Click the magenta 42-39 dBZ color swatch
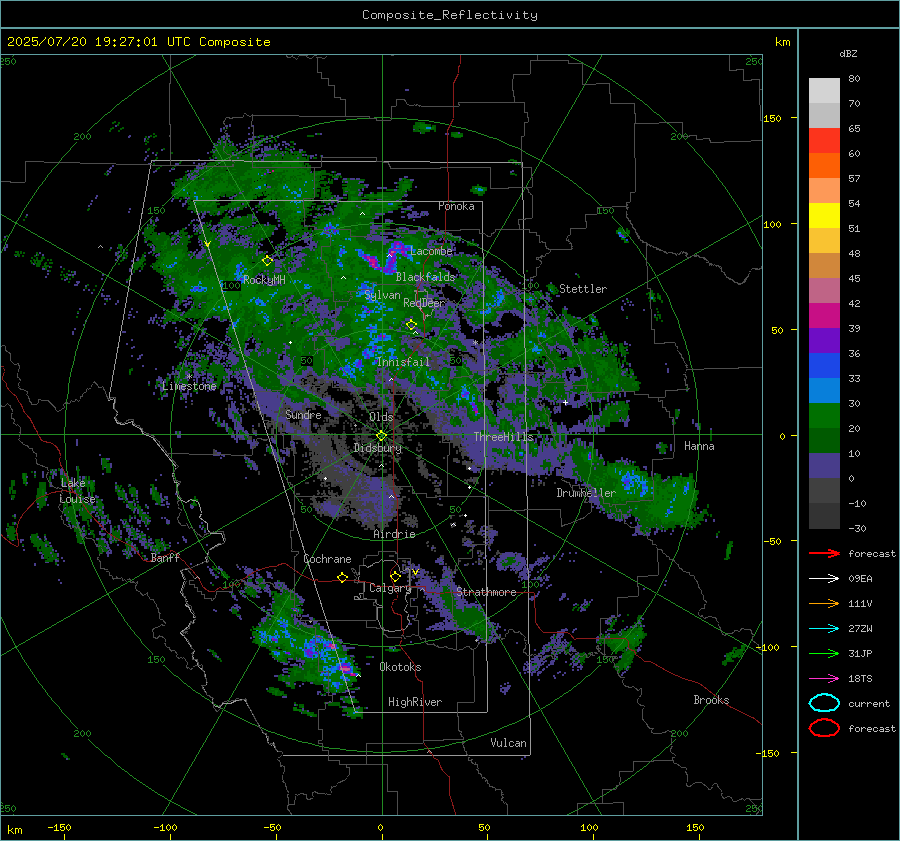The width and height of the screenshot is (900, 841). pos(824,316)
